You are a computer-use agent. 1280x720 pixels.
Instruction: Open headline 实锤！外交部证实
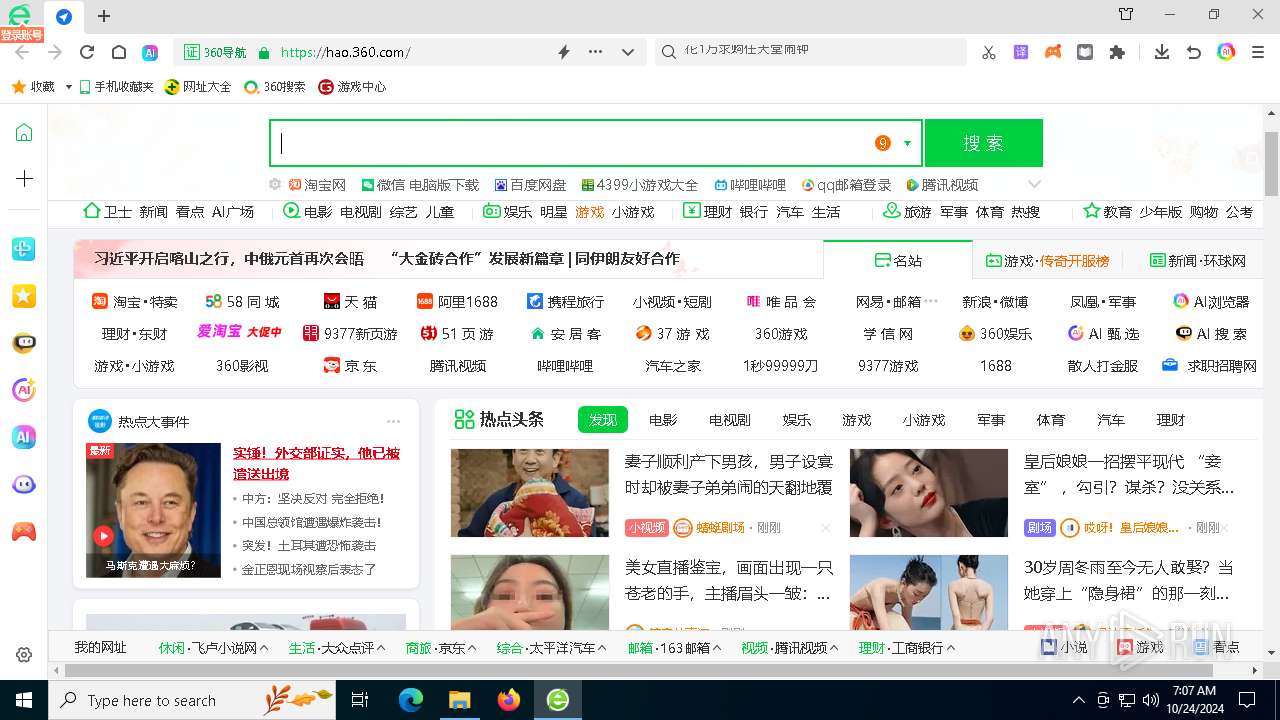tap(316, 463)
